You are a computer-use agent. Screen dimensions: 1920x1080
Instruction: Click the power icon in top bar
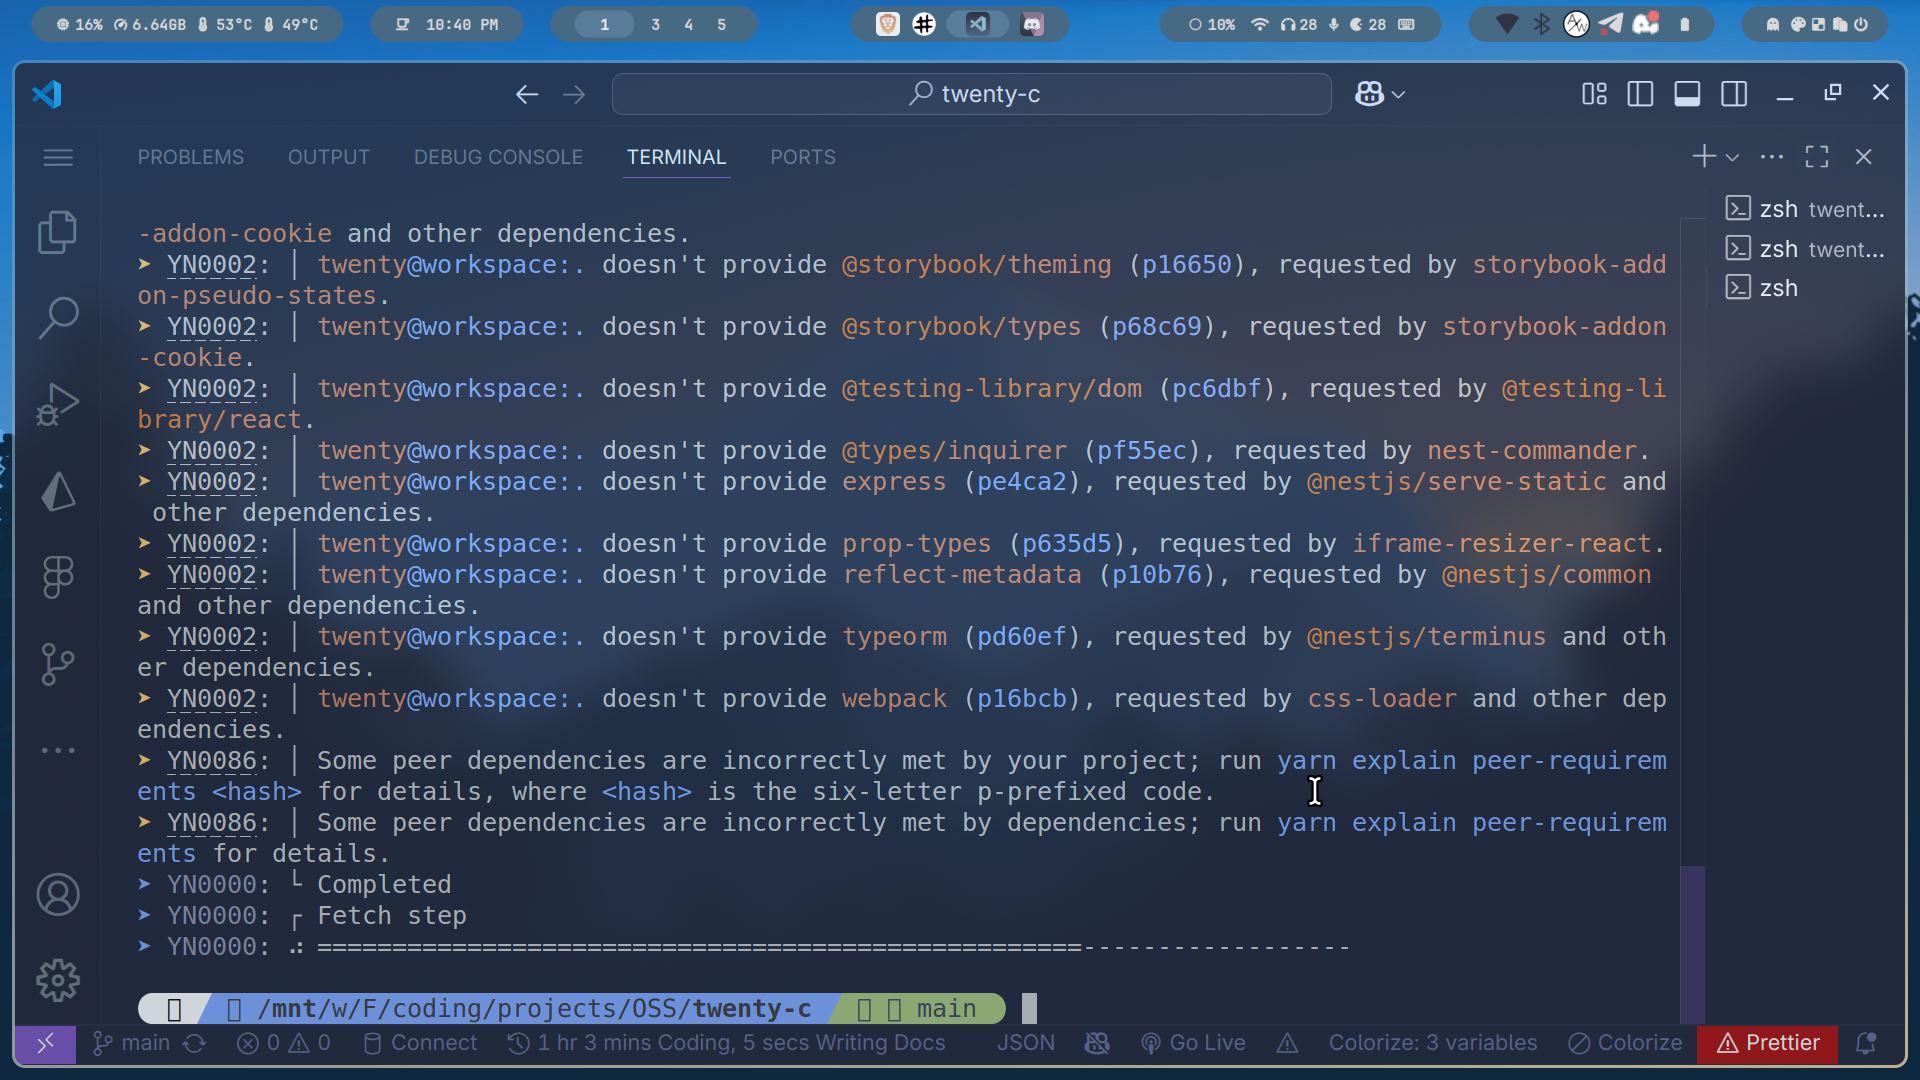pos(1861,24)
